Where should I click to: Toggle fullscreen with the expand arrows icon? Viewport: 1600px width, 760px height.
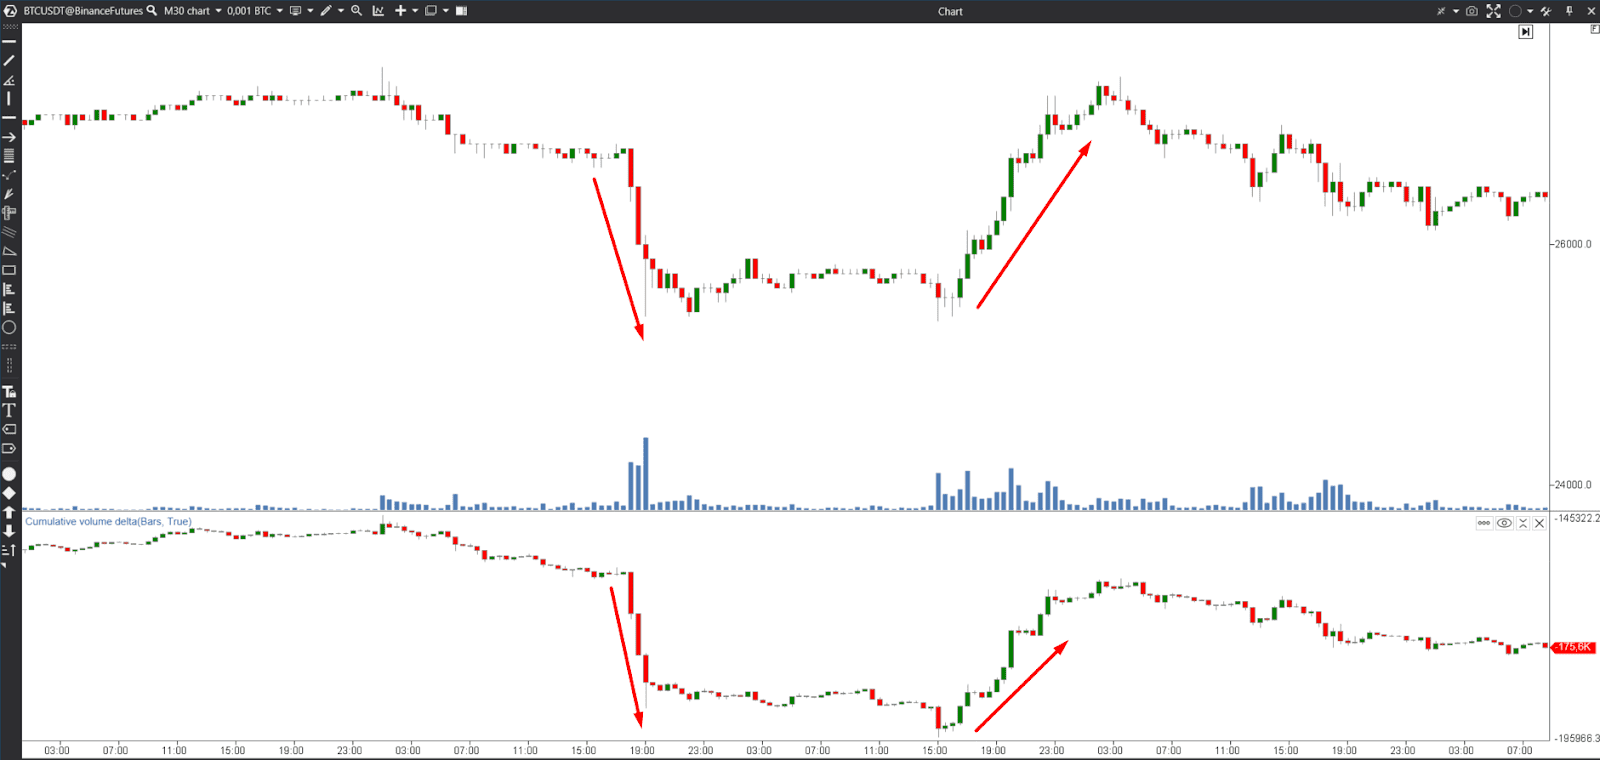1493,11
